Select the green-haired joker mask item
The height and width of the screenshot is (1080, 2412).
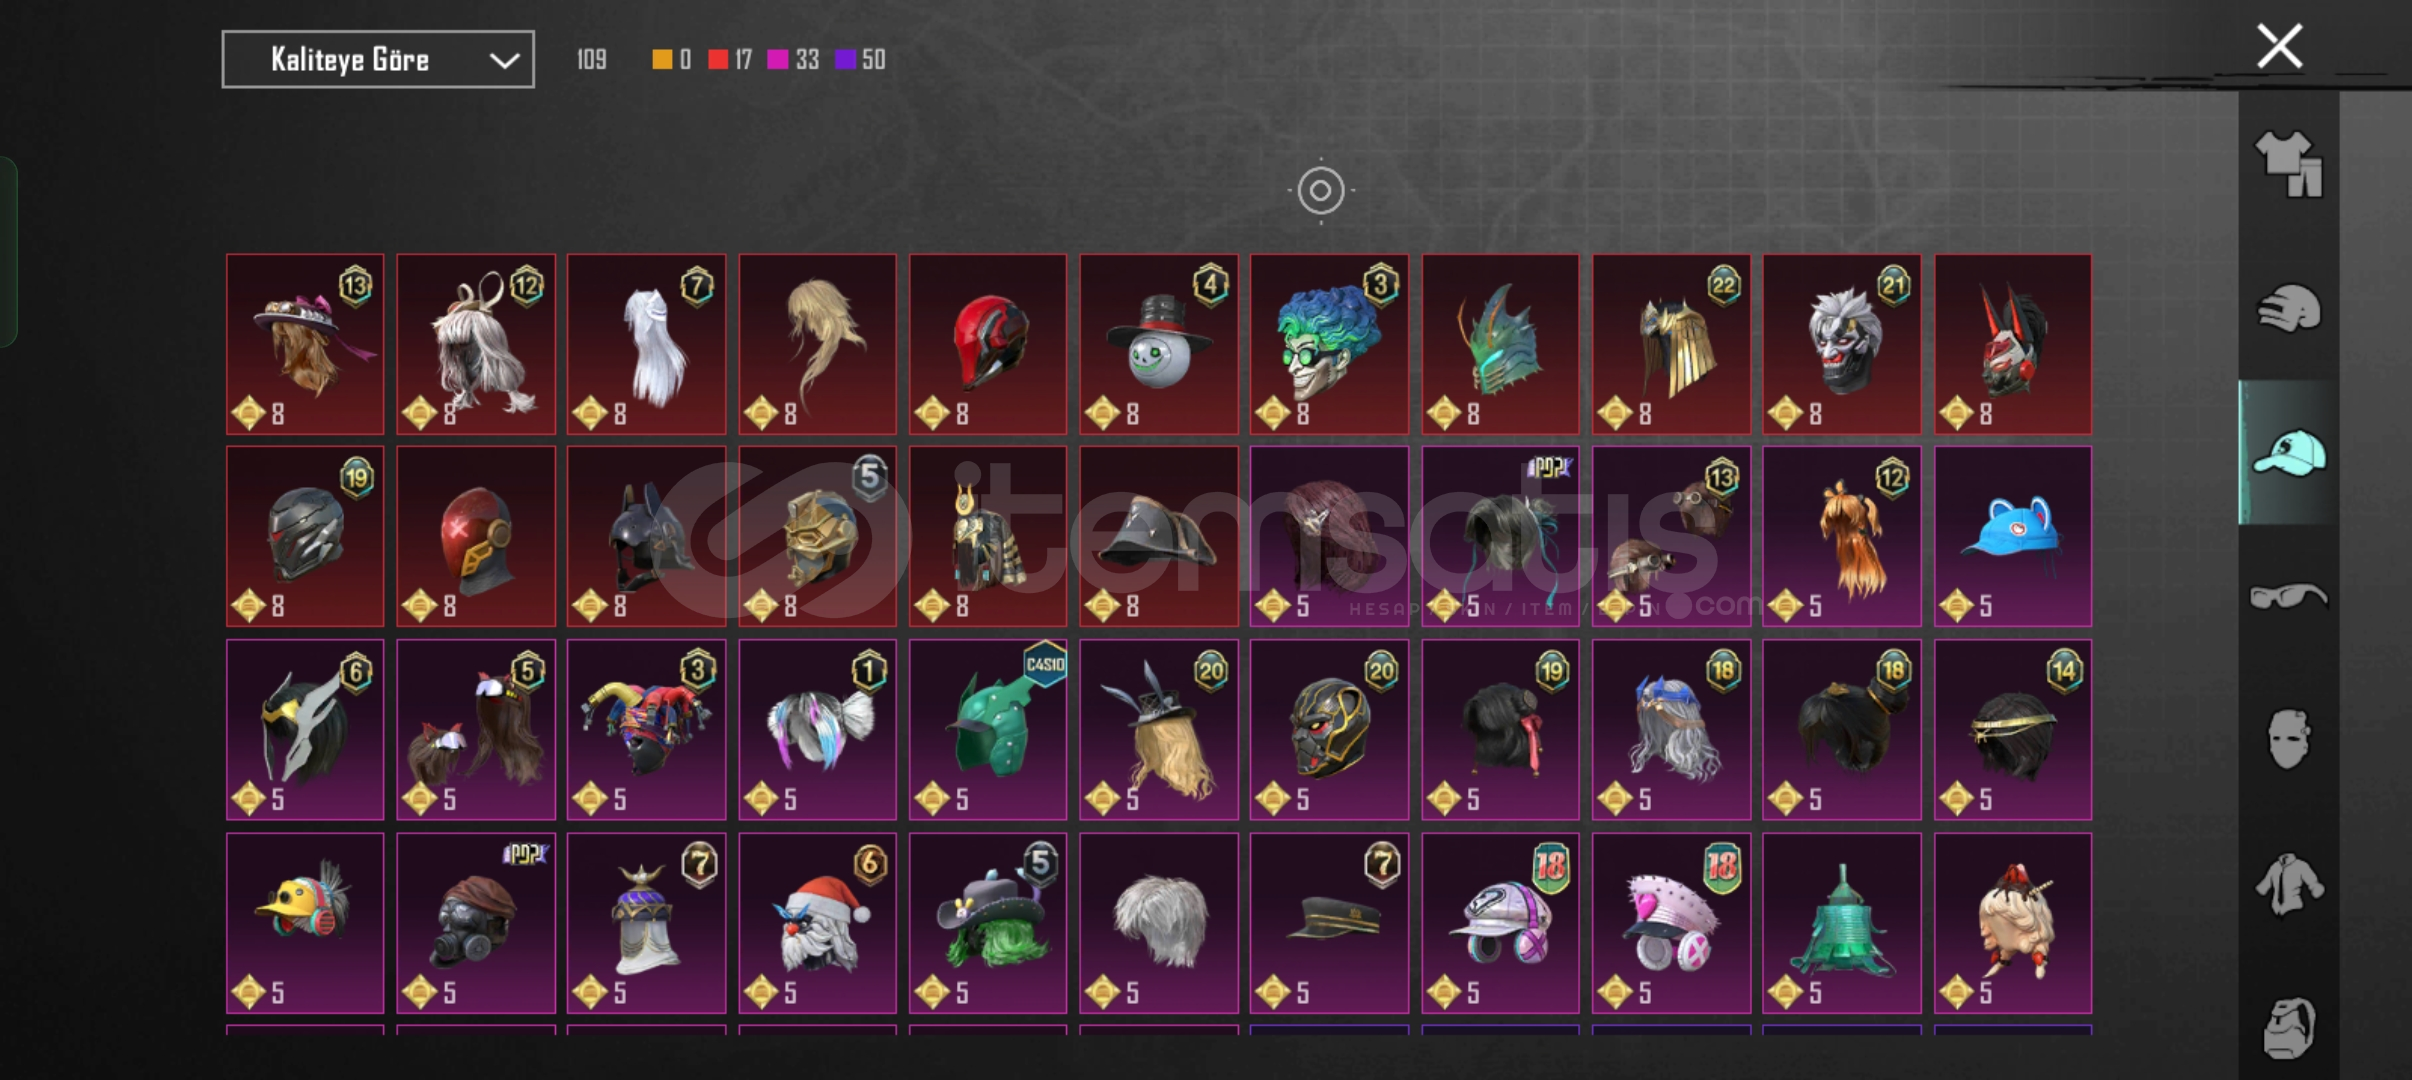click(1329, 343)
